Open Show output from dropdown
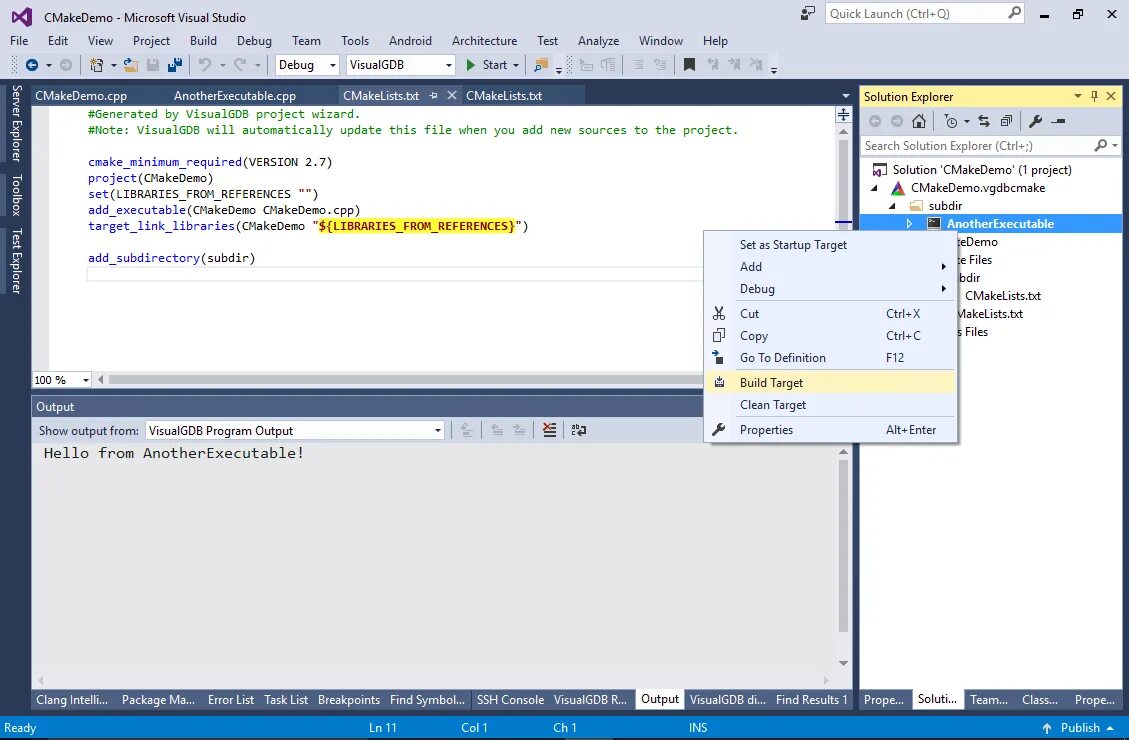Viewport: 1129px width, 740px height. click(438, 430)
